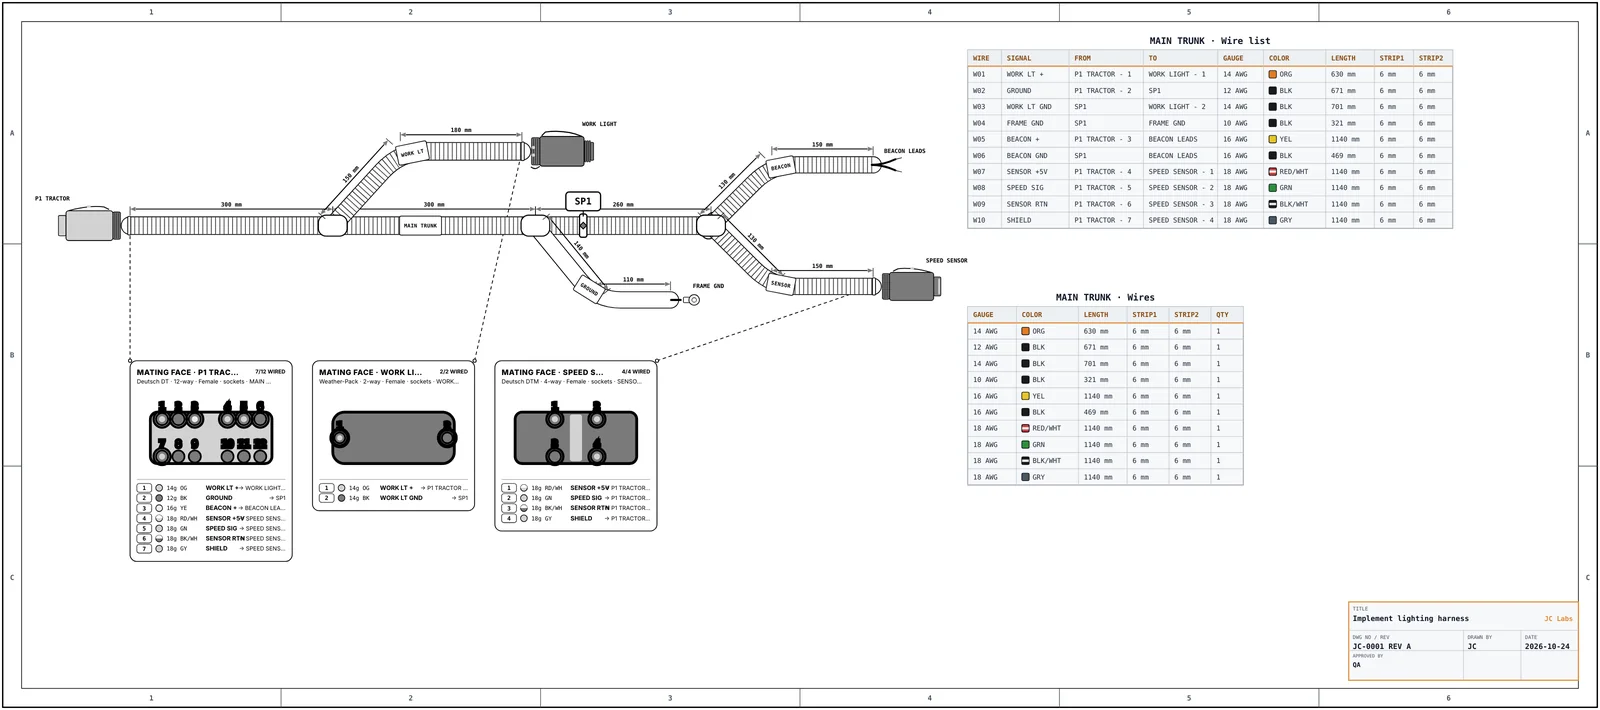Click the MAIN TRUNK label tag on harness
The width and height of the screenshot is (1600, 710).
[420, 225]
